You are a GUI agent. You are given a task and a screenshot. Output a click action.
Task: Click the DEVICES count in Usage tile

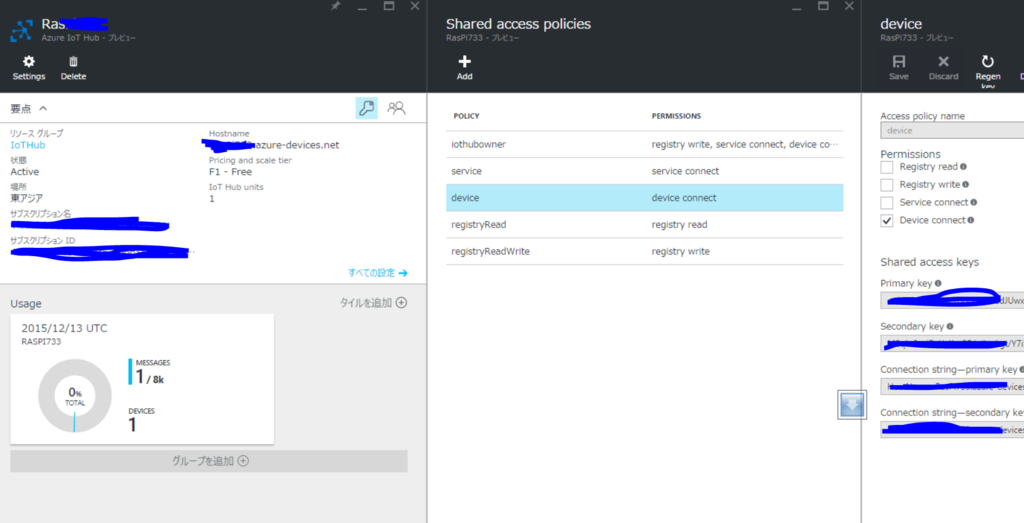coord(142,421)
